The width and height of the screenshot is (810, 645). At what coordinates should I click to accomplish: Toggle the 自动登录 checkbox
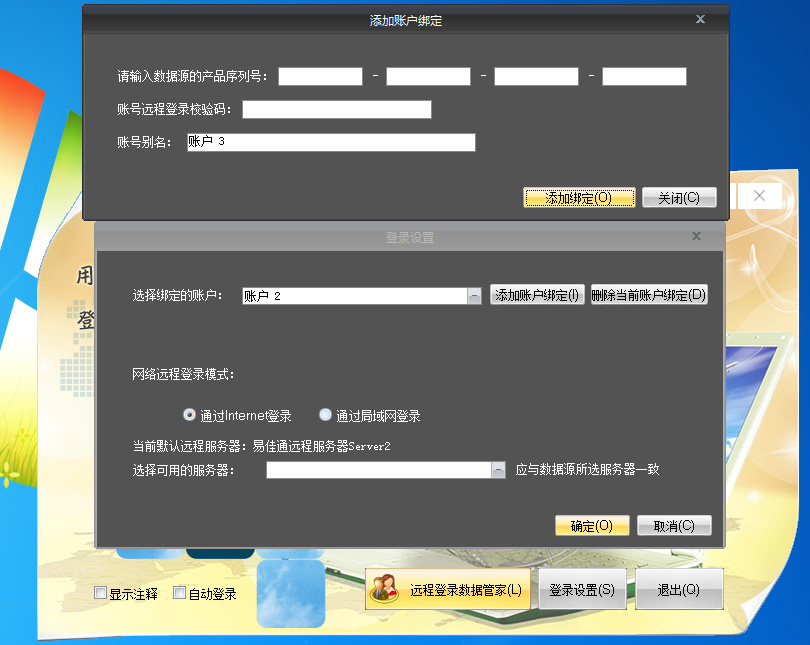coord(180,593)
